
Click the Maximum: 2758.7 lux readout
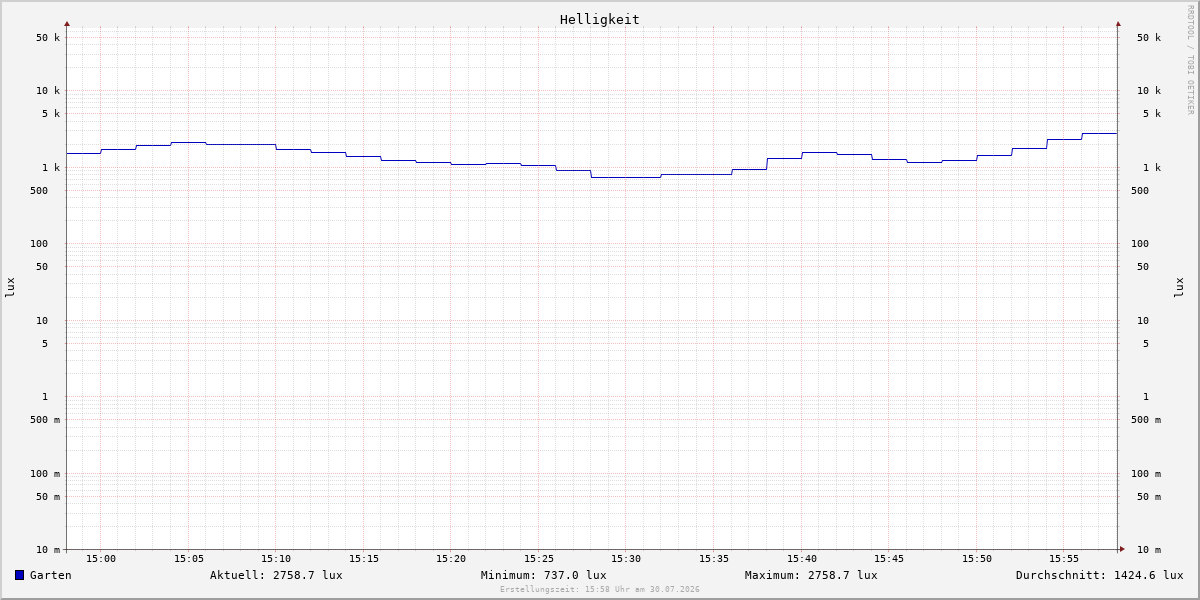[811, 575]
